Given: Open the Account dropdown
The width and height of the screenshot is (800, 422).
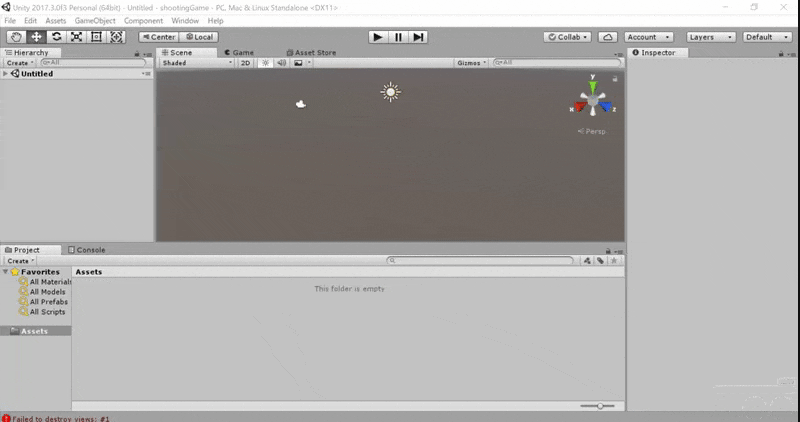Looking at the screenshot, I should coord(648,37).
